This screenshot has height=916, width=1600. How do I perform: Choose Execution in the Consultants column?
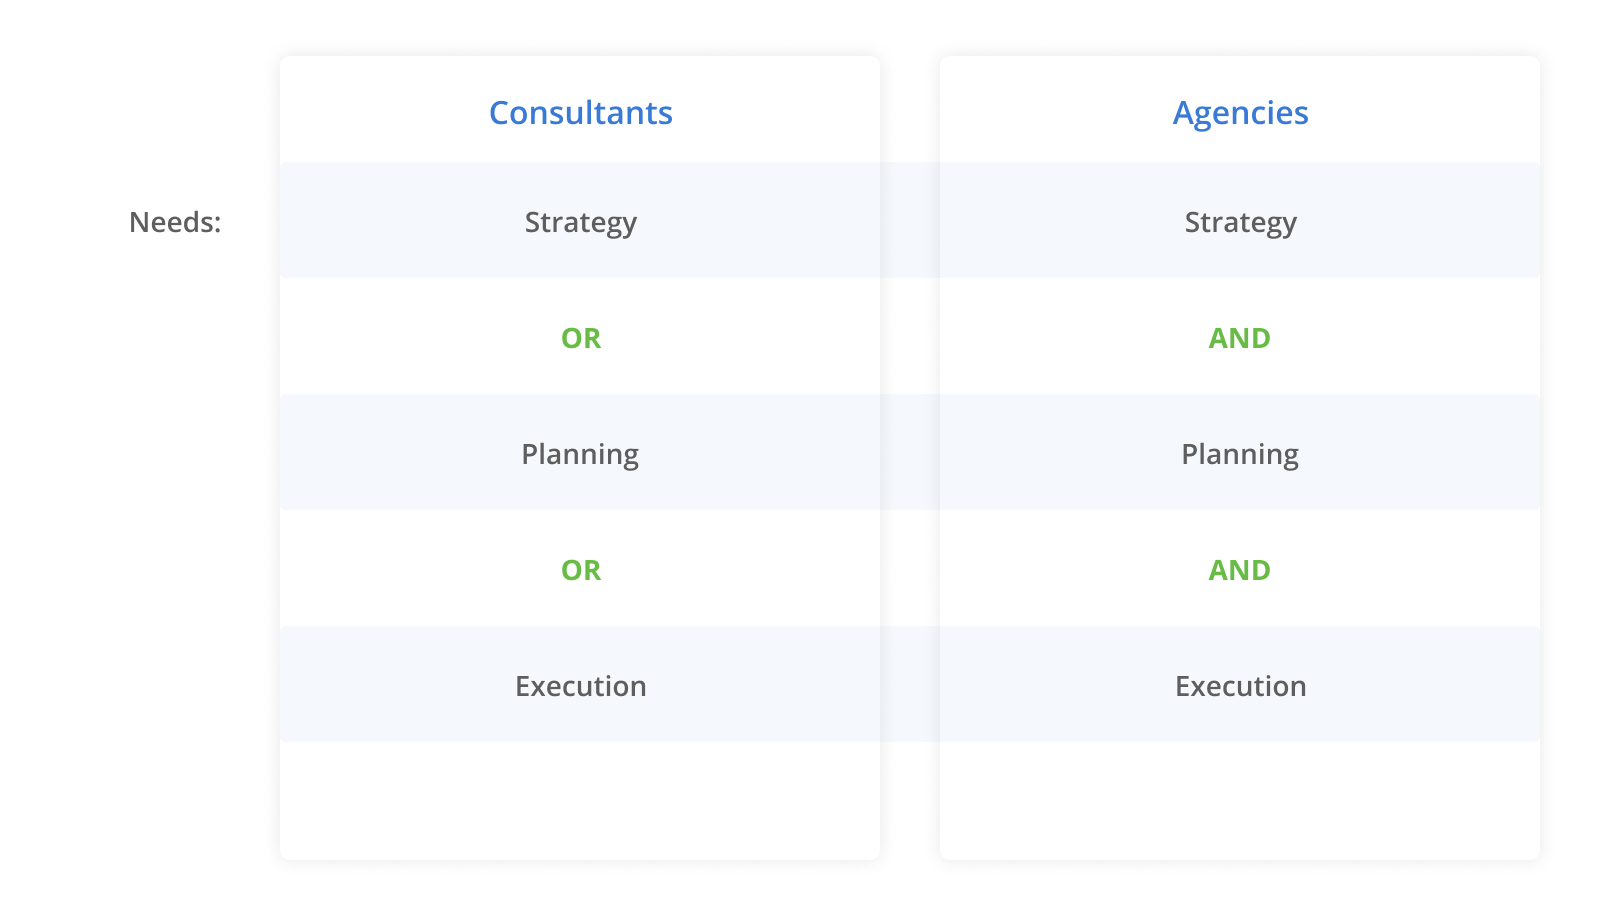pos(580,686)
